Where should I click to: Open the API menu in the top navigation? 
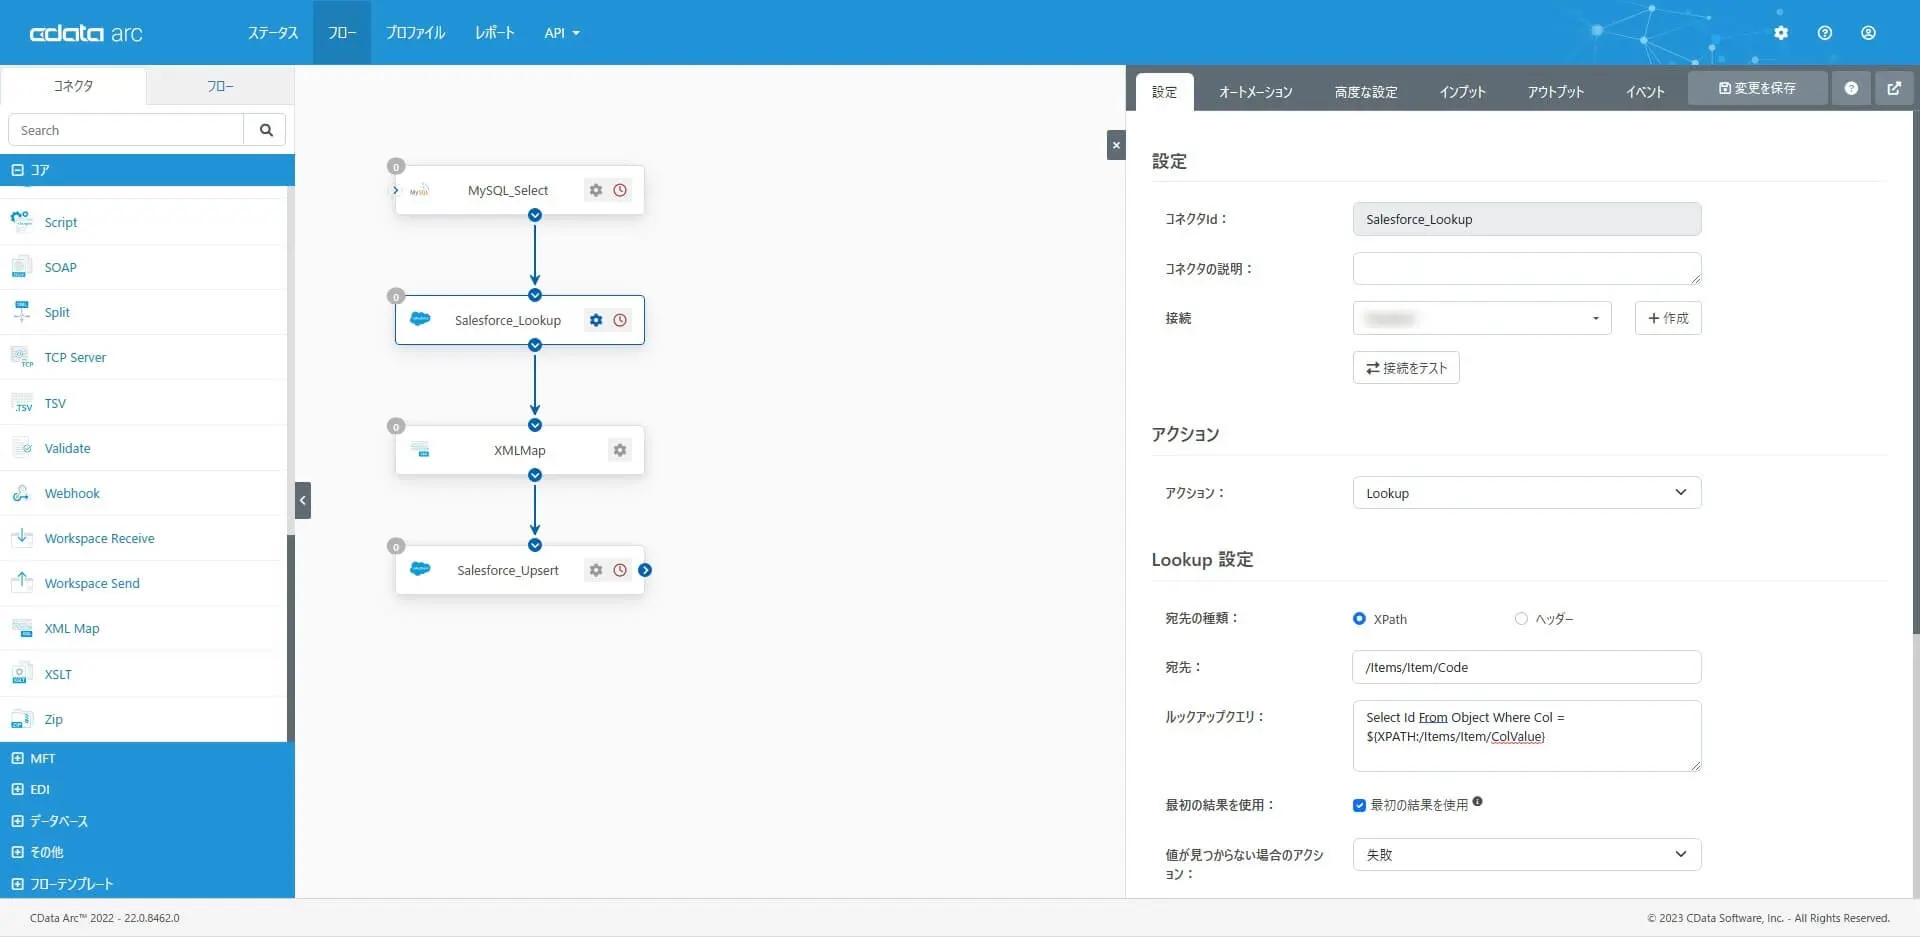tap(561, 32)
